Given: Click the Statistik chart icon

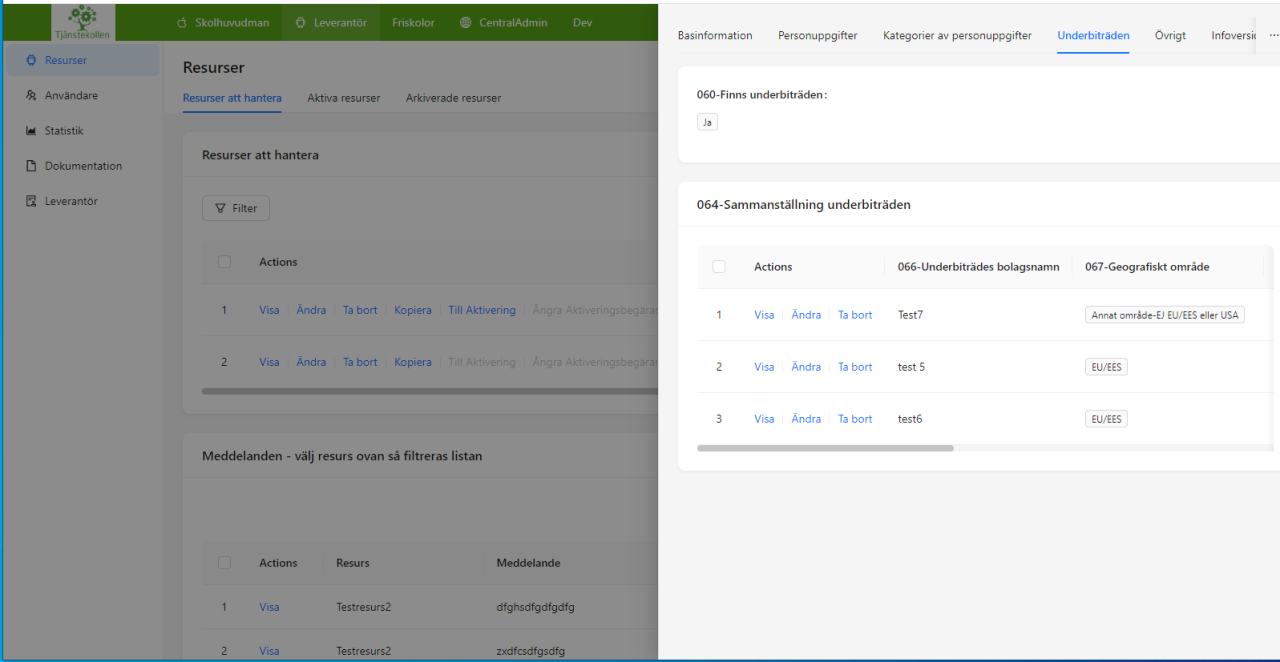Looking at the screenshot, I should pos(31,131).
